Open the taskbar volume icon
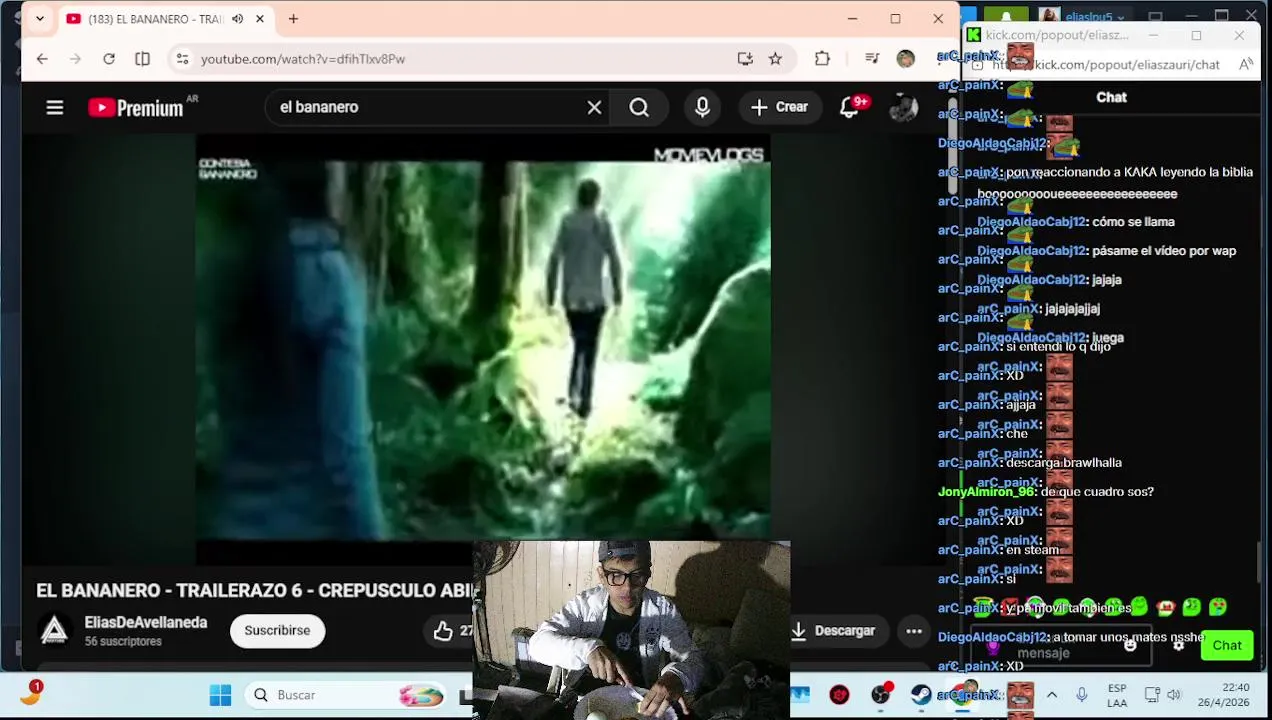 (x=1174, y=695)
